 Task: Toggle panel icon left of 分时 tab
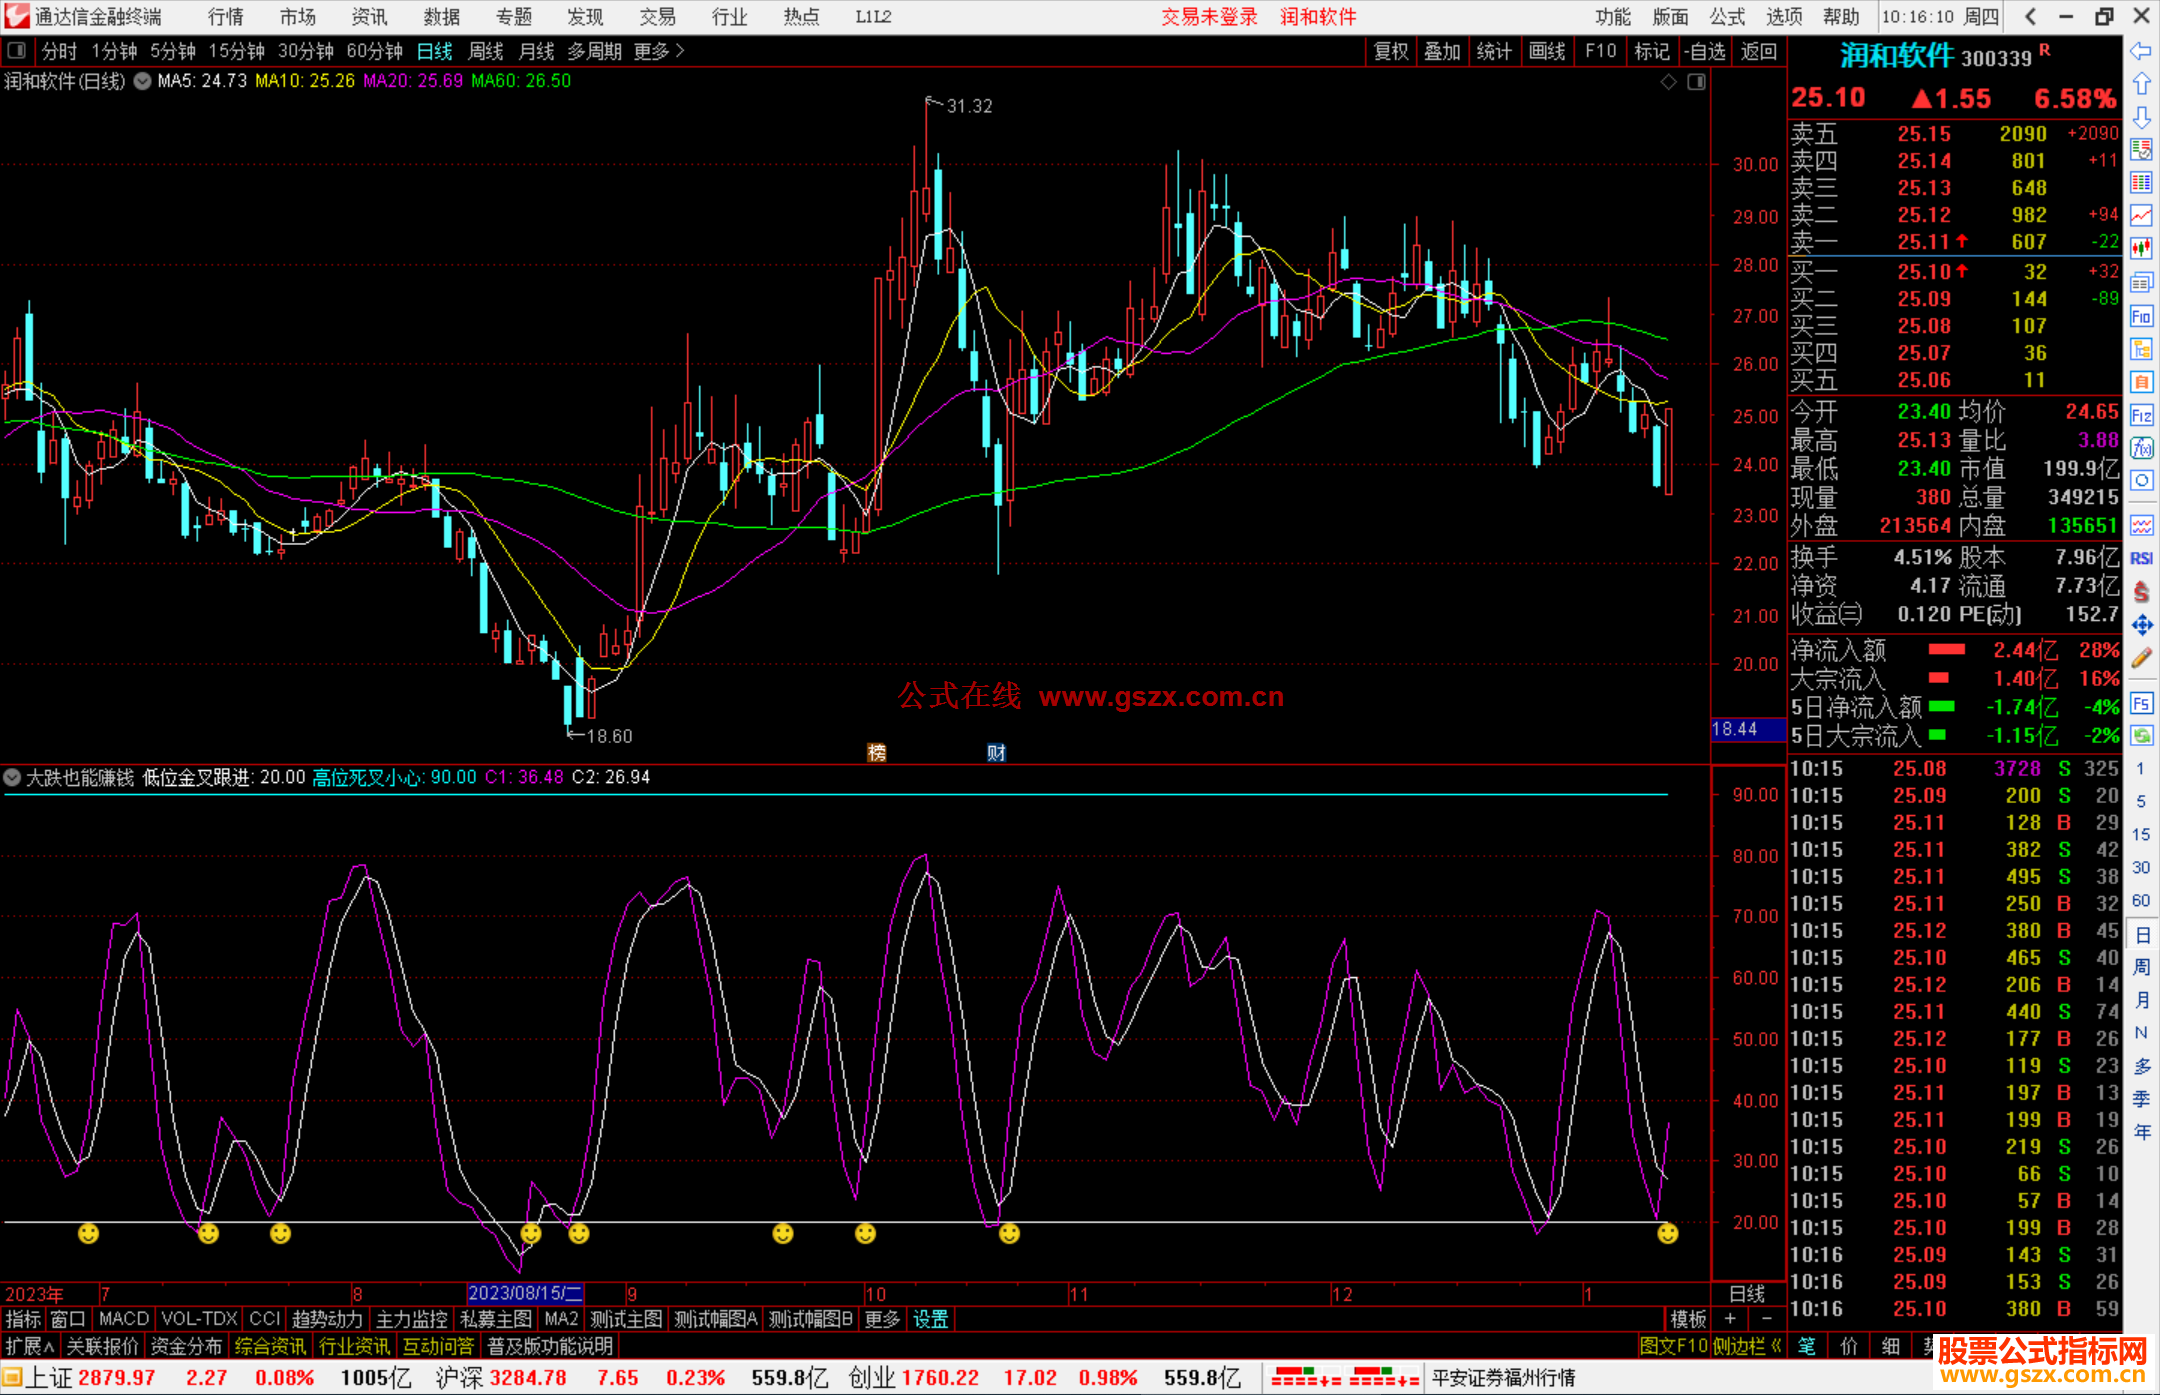coord(17,51)
